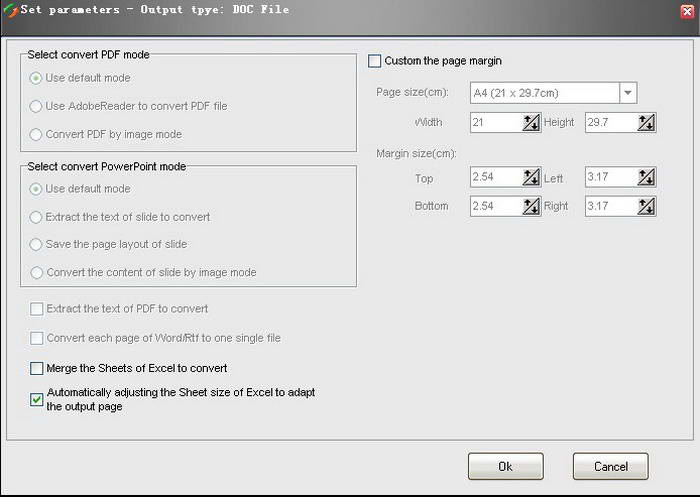The height and width of the screenshot is (497, 700).
Task: Click the 'Select convert PDF mode' group label
Action: (88, 54)
